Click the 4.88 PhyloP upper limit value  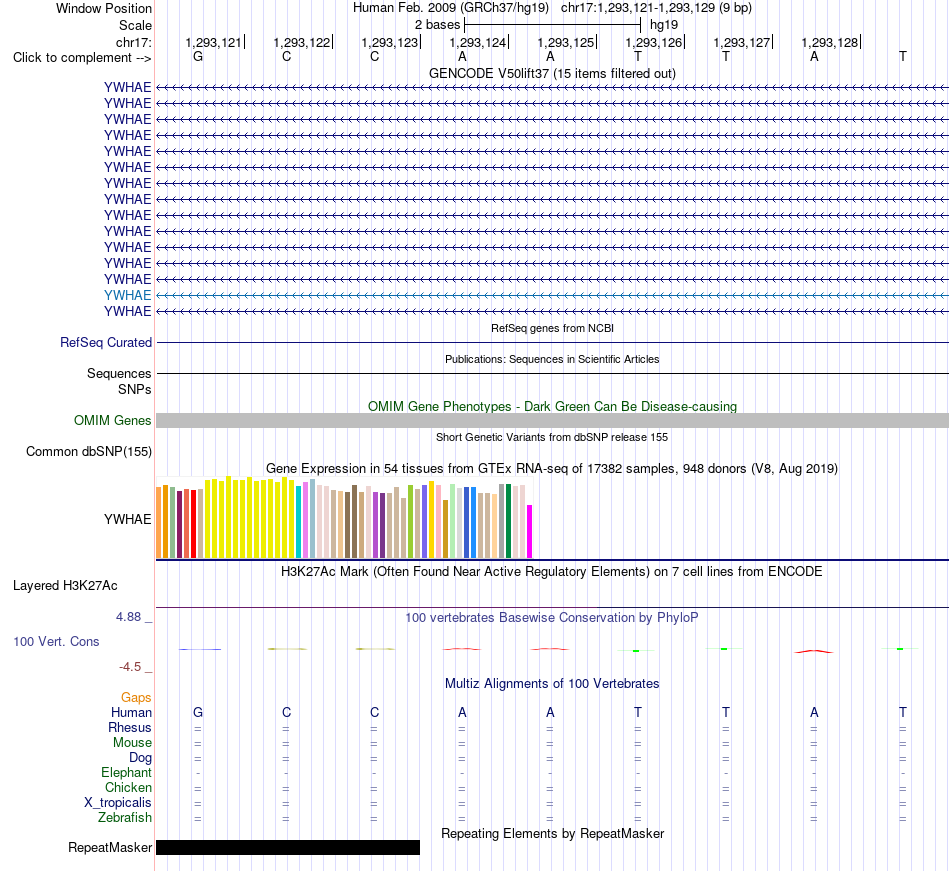coord(128,617)
